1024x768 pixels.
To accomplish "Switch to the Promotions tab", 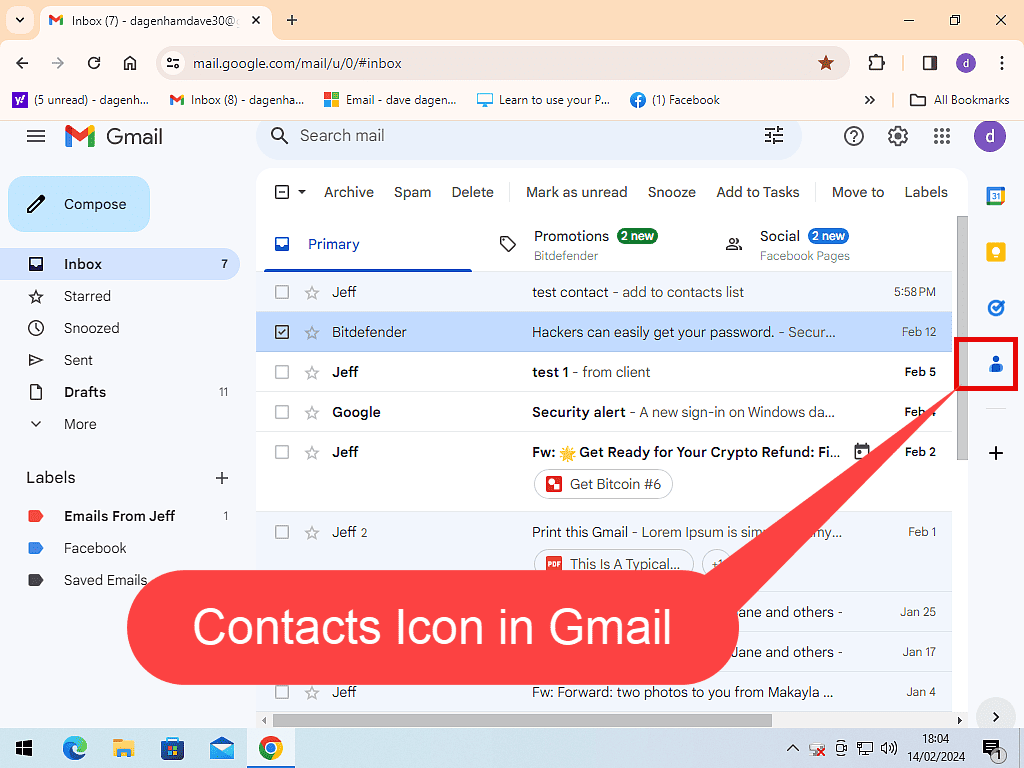I will (571, 244).
